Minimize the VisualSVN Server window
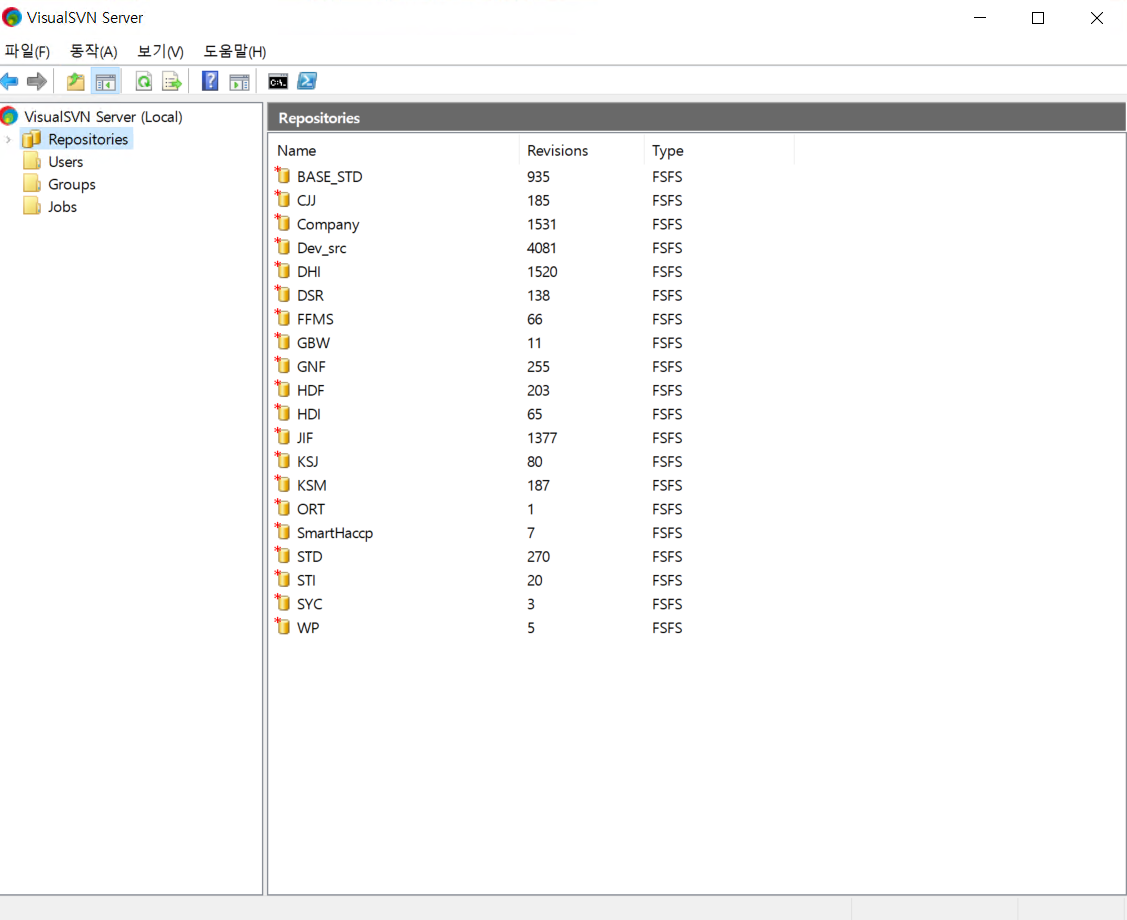This screenshot has height=920, width=1127. click(980, 18)
